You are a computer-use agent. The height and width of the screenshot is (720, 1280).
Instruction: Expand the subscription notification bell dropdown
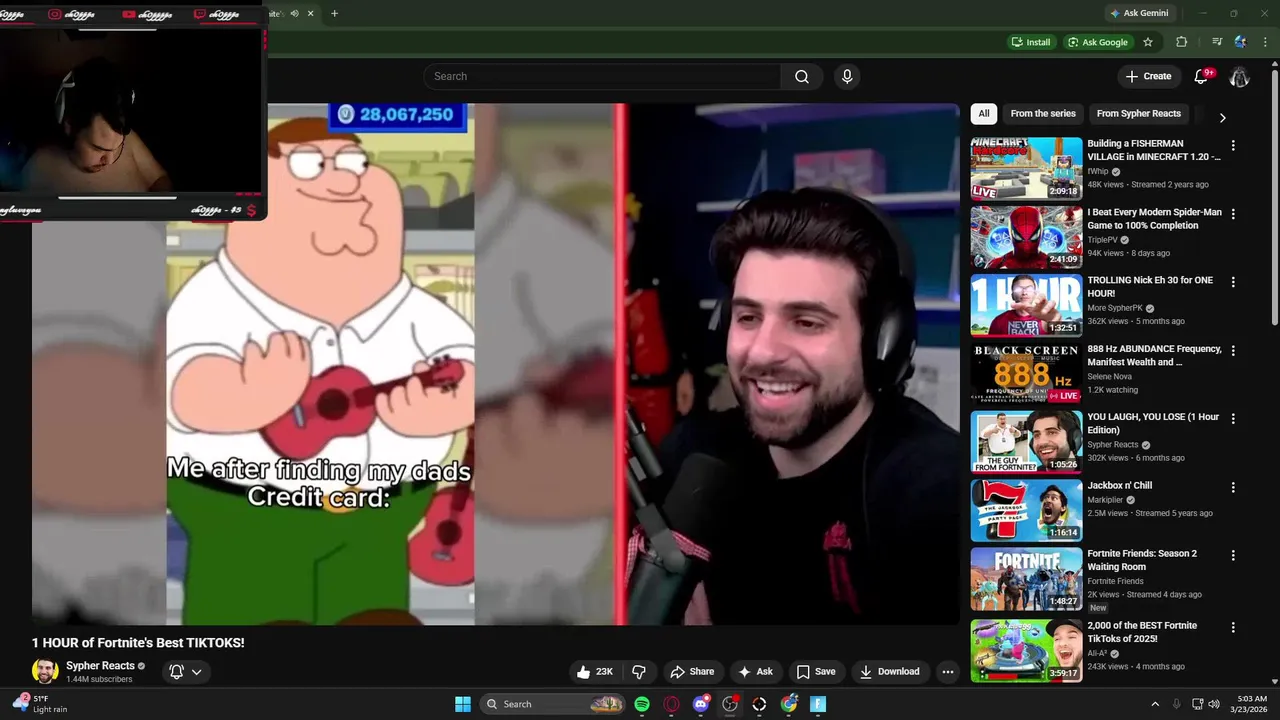click(x=186, y=672)
